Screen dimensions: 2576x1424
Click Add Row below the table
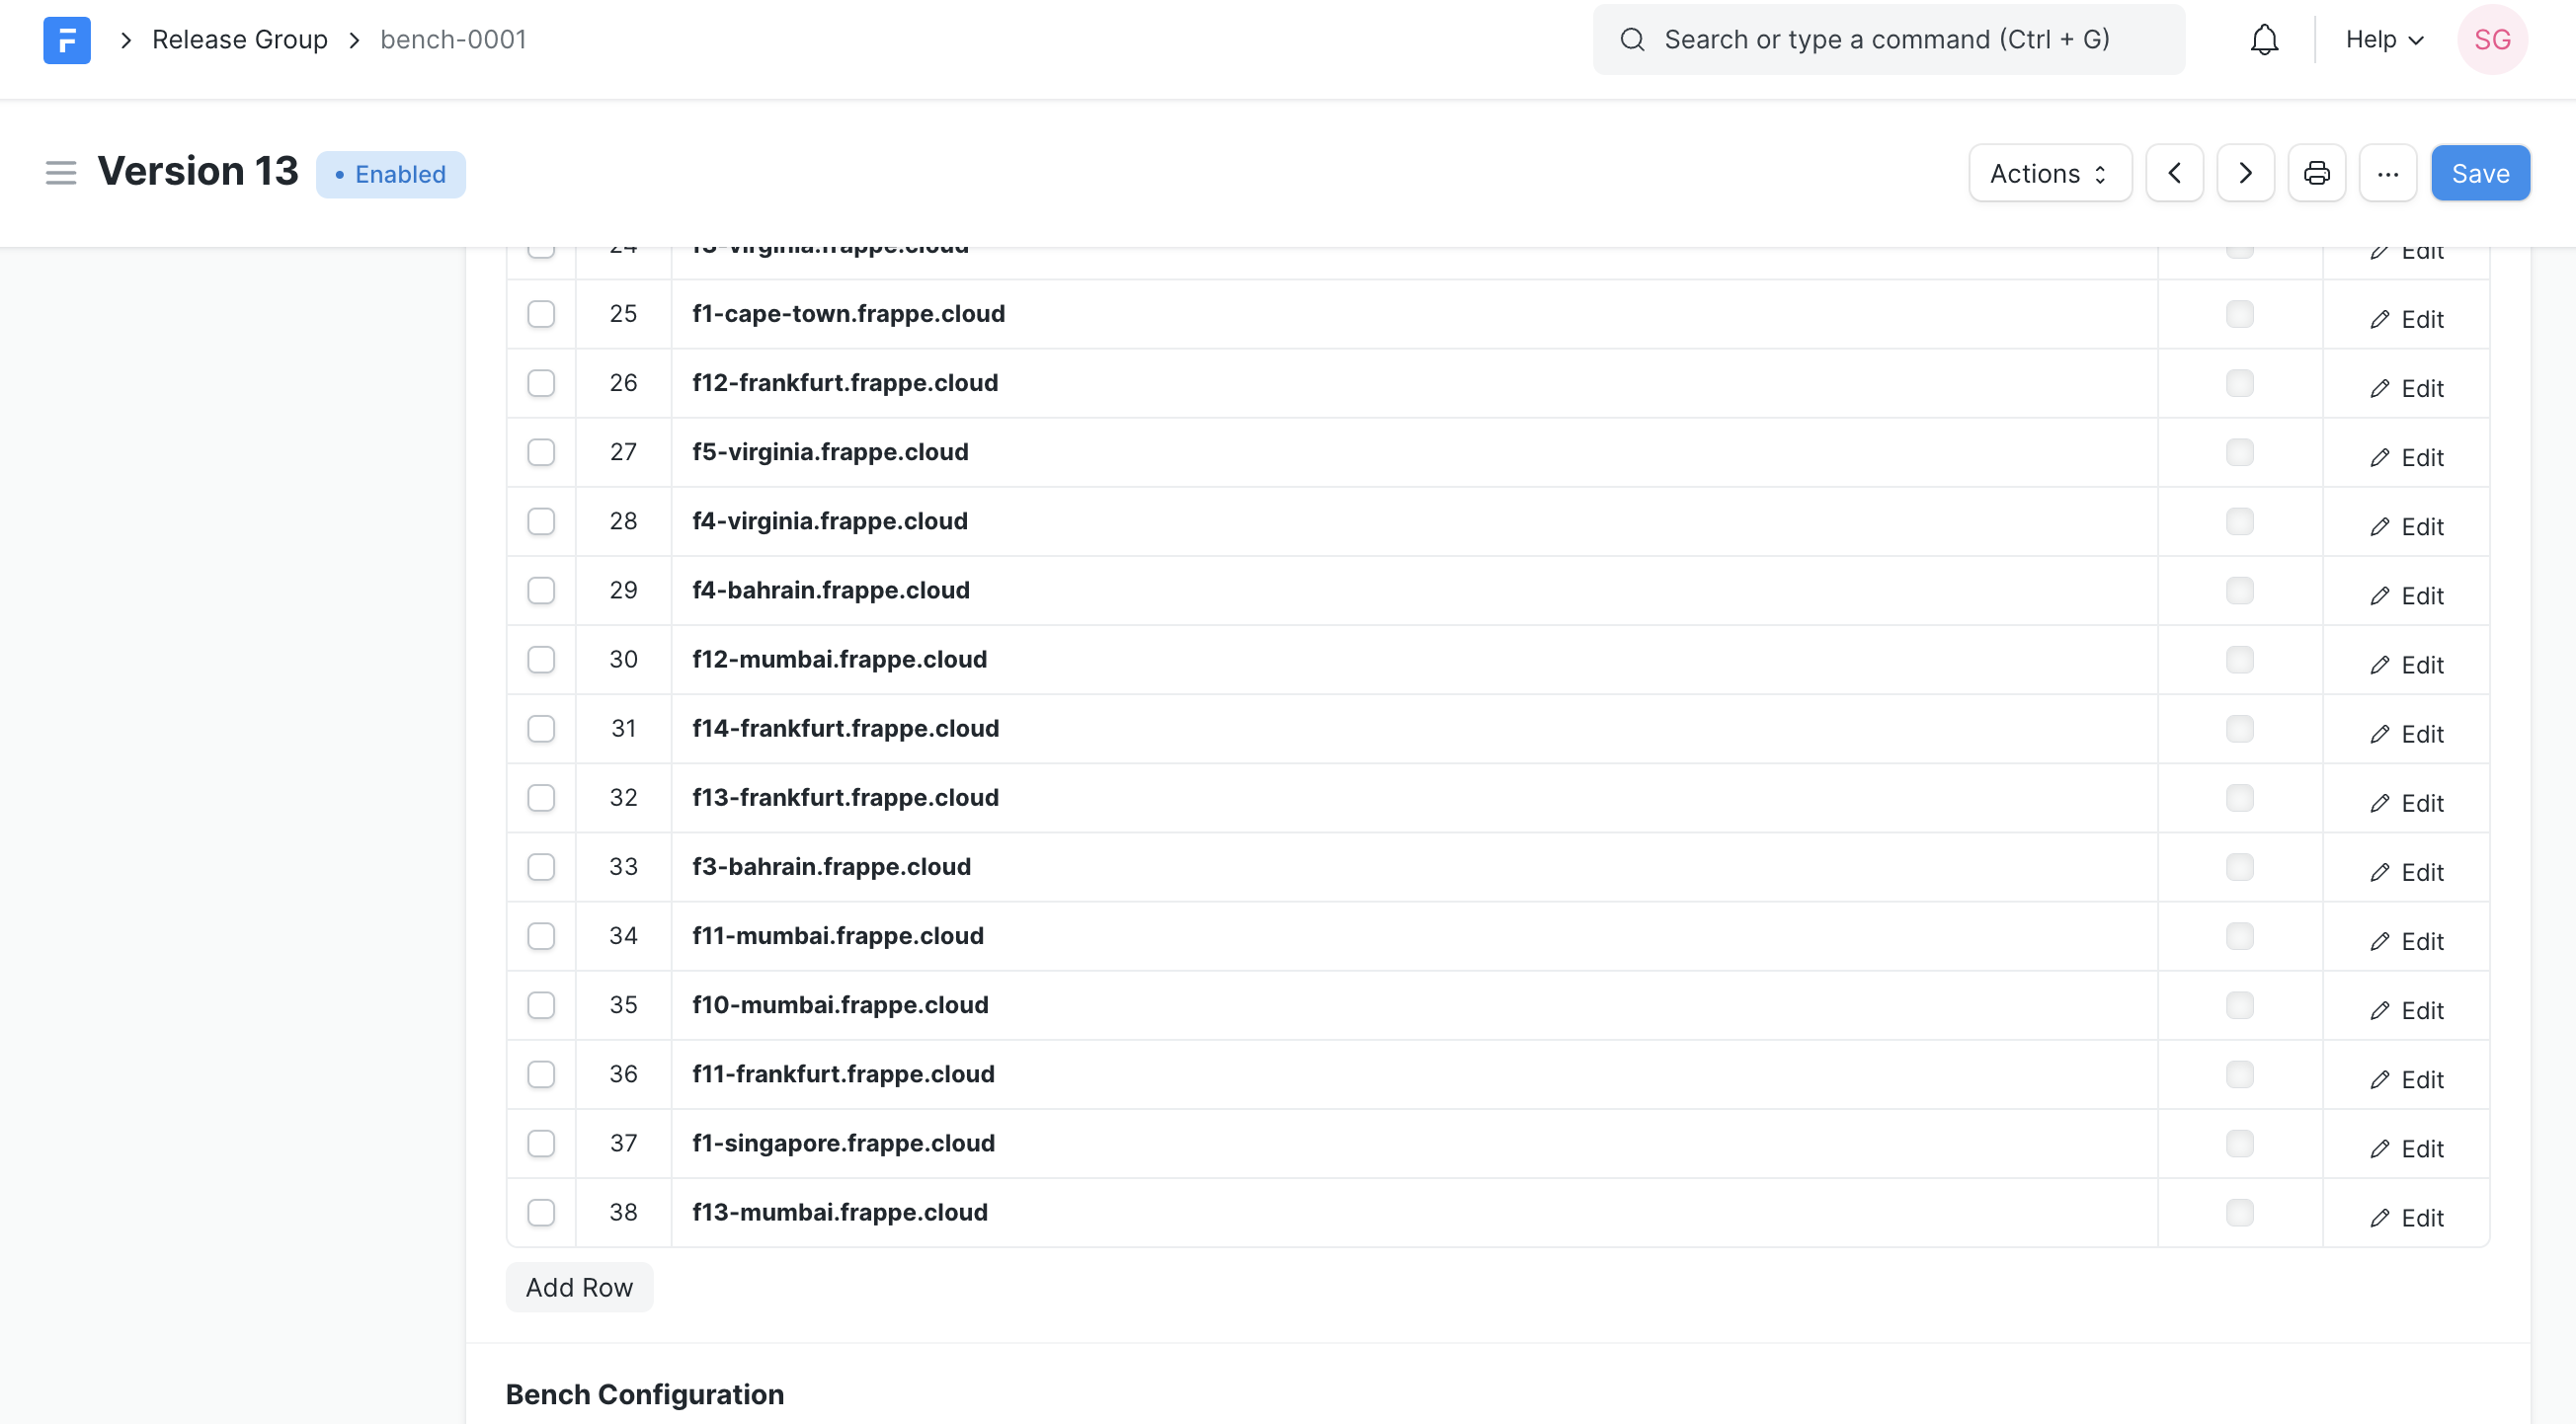(x=579, y=1287)
